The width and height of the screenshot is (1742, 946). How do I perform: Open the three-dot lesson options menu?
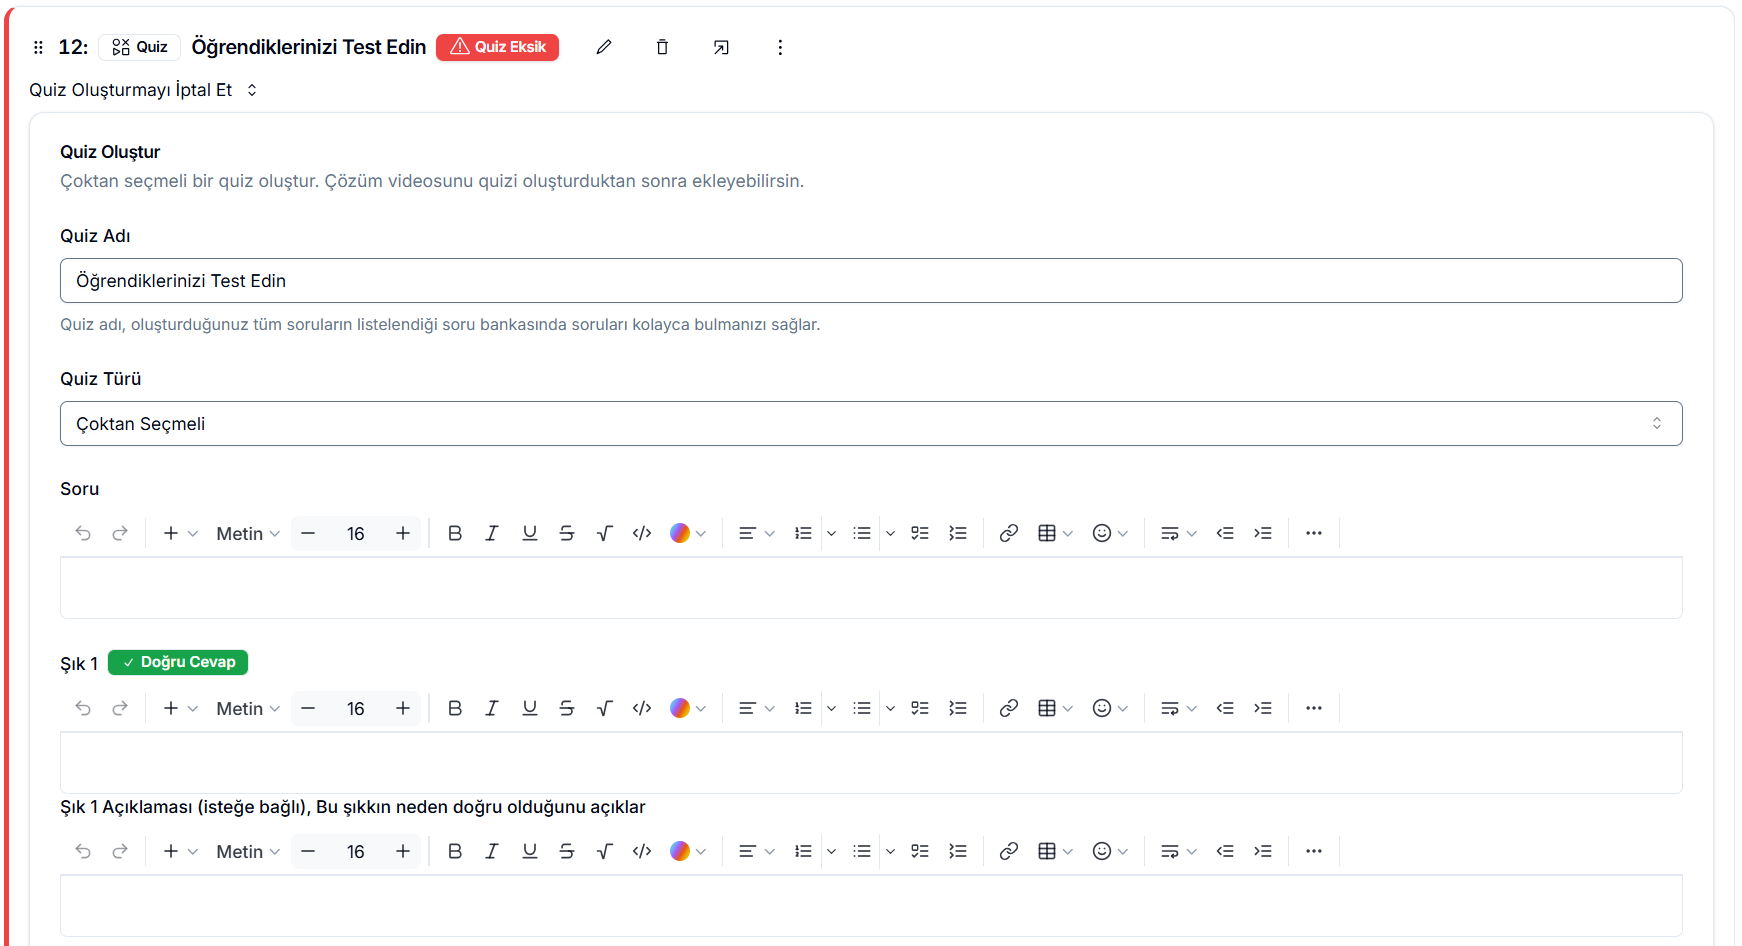coord(780,47)
